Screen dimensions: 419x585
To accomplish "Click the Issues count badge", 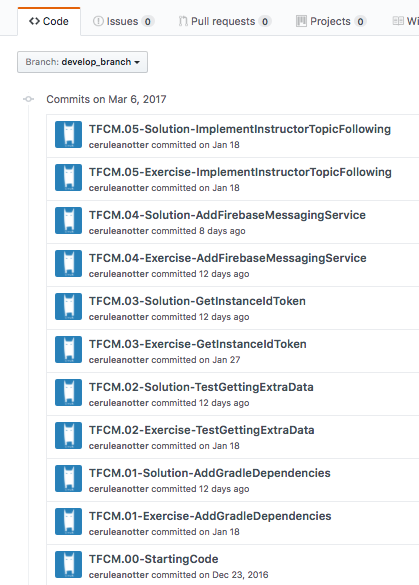I will (x=148, y=22).
